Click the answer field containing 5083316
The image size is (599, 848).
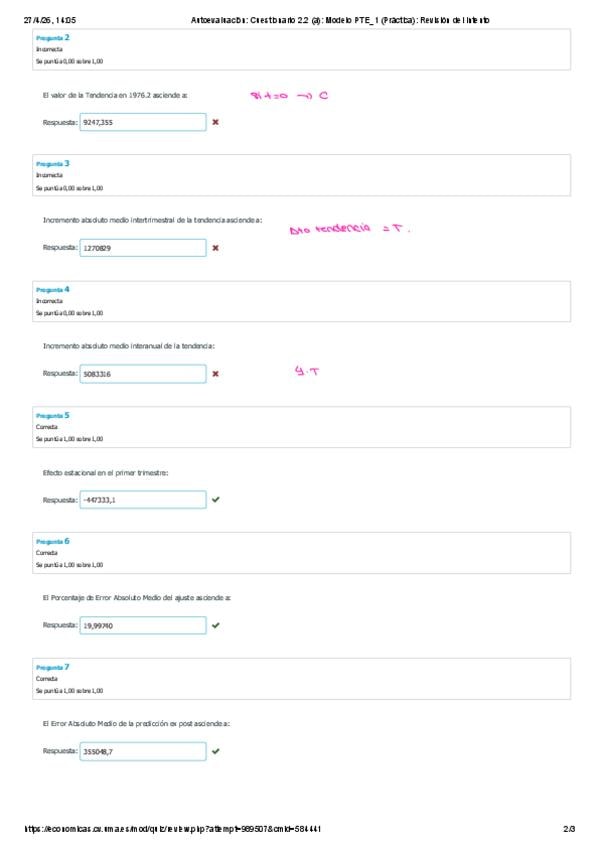143,374
